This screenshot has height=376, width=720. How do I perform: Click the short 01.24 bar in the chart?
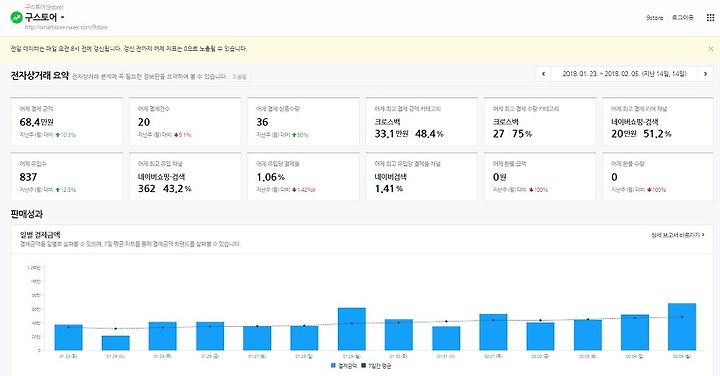point(116,343)
